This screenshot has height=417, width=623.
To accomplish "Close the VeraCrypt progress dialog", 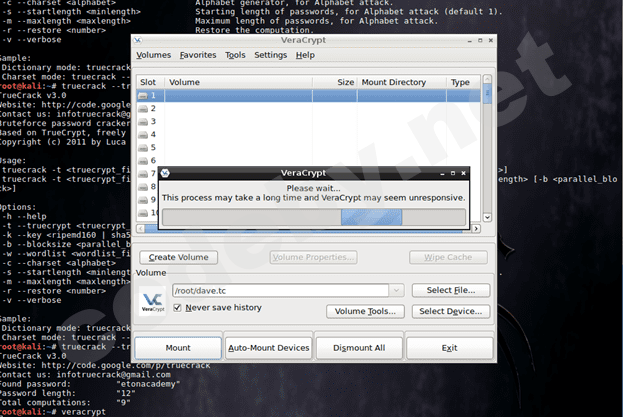I will (x=463, y=173).
